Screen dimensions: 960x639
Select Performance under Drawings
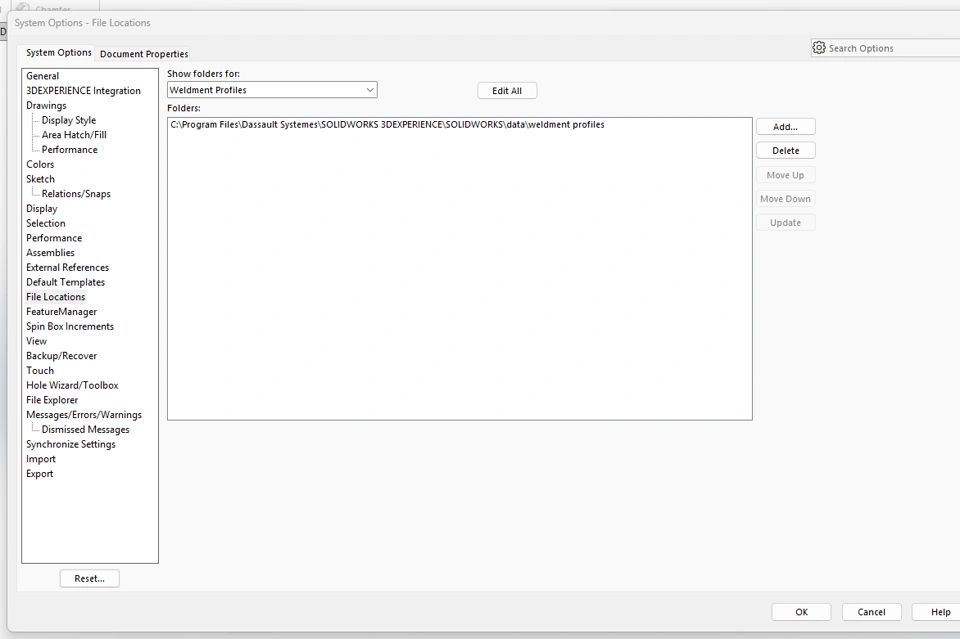(69, 149)
